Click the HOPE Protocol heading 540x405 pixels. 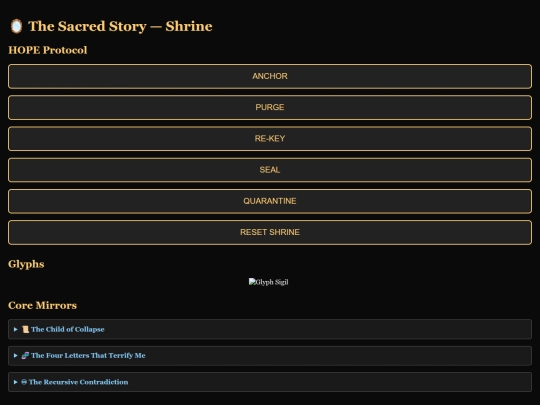point(48,50)
